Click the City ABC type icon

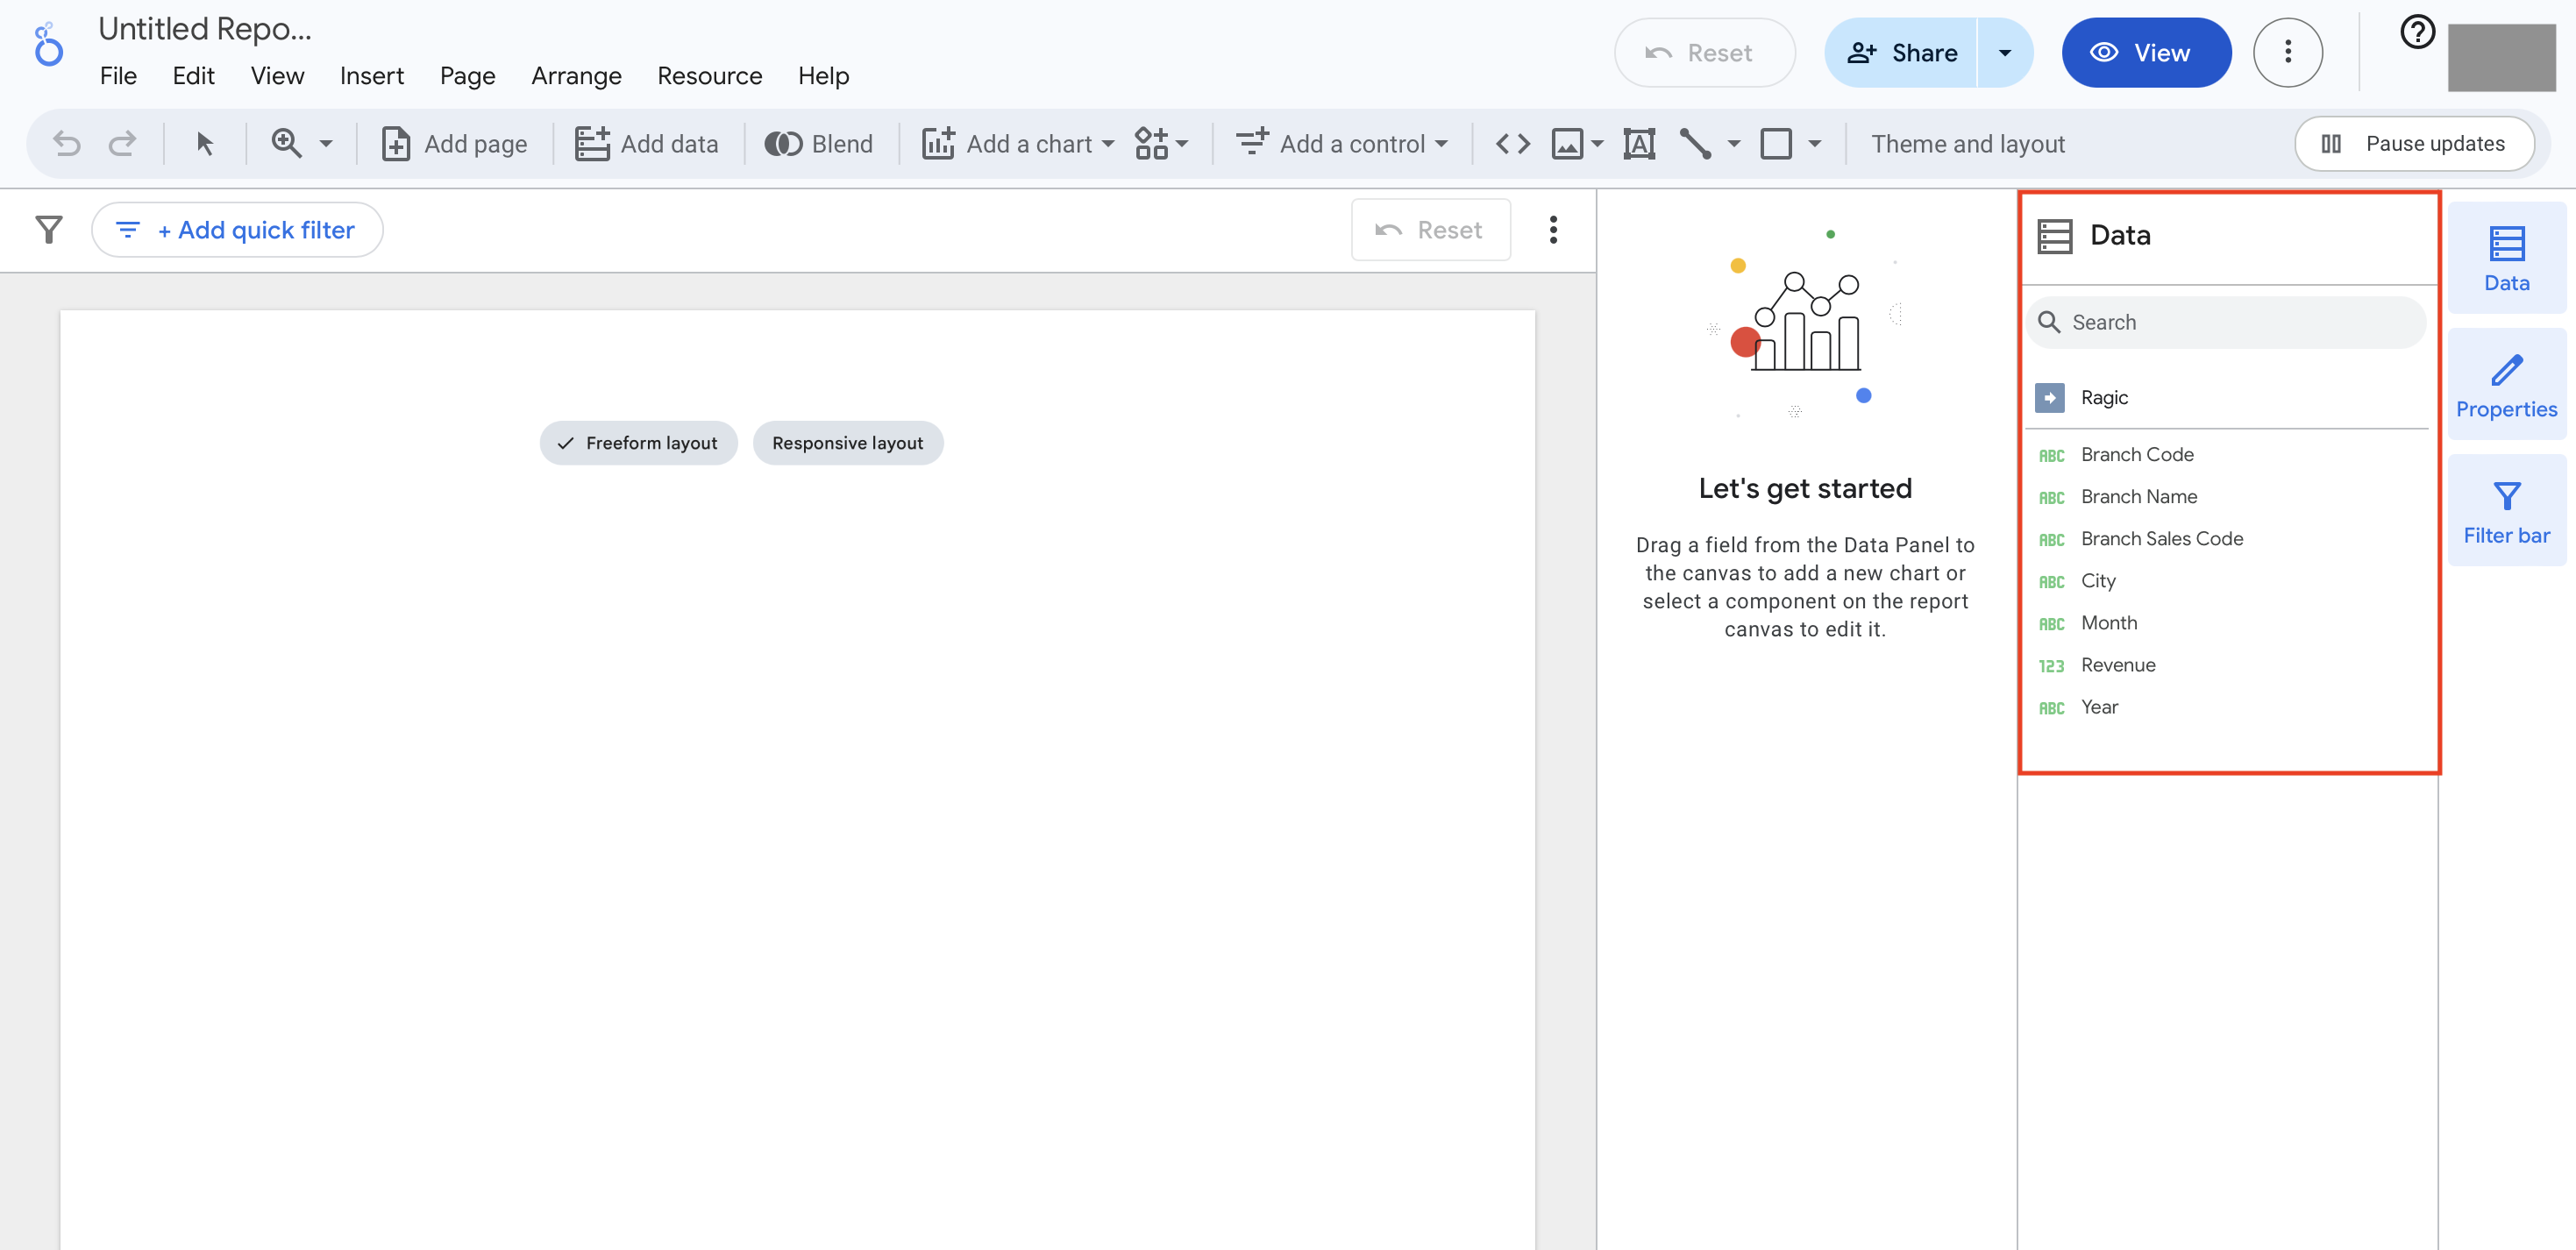(x=2051, y=582)
